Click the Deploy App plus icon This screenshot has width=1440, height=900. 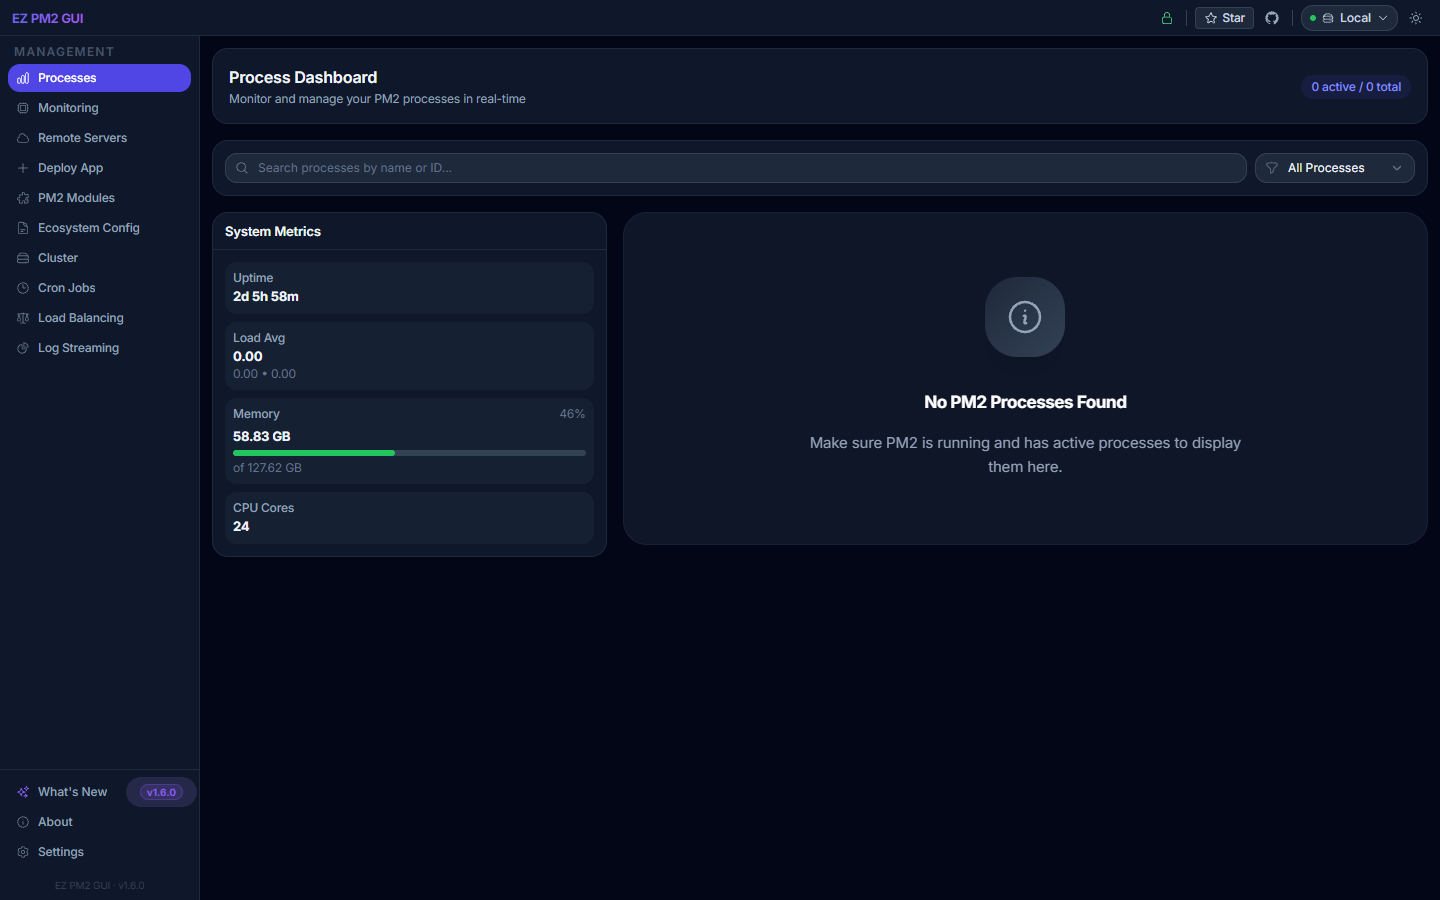click(23, 167)
